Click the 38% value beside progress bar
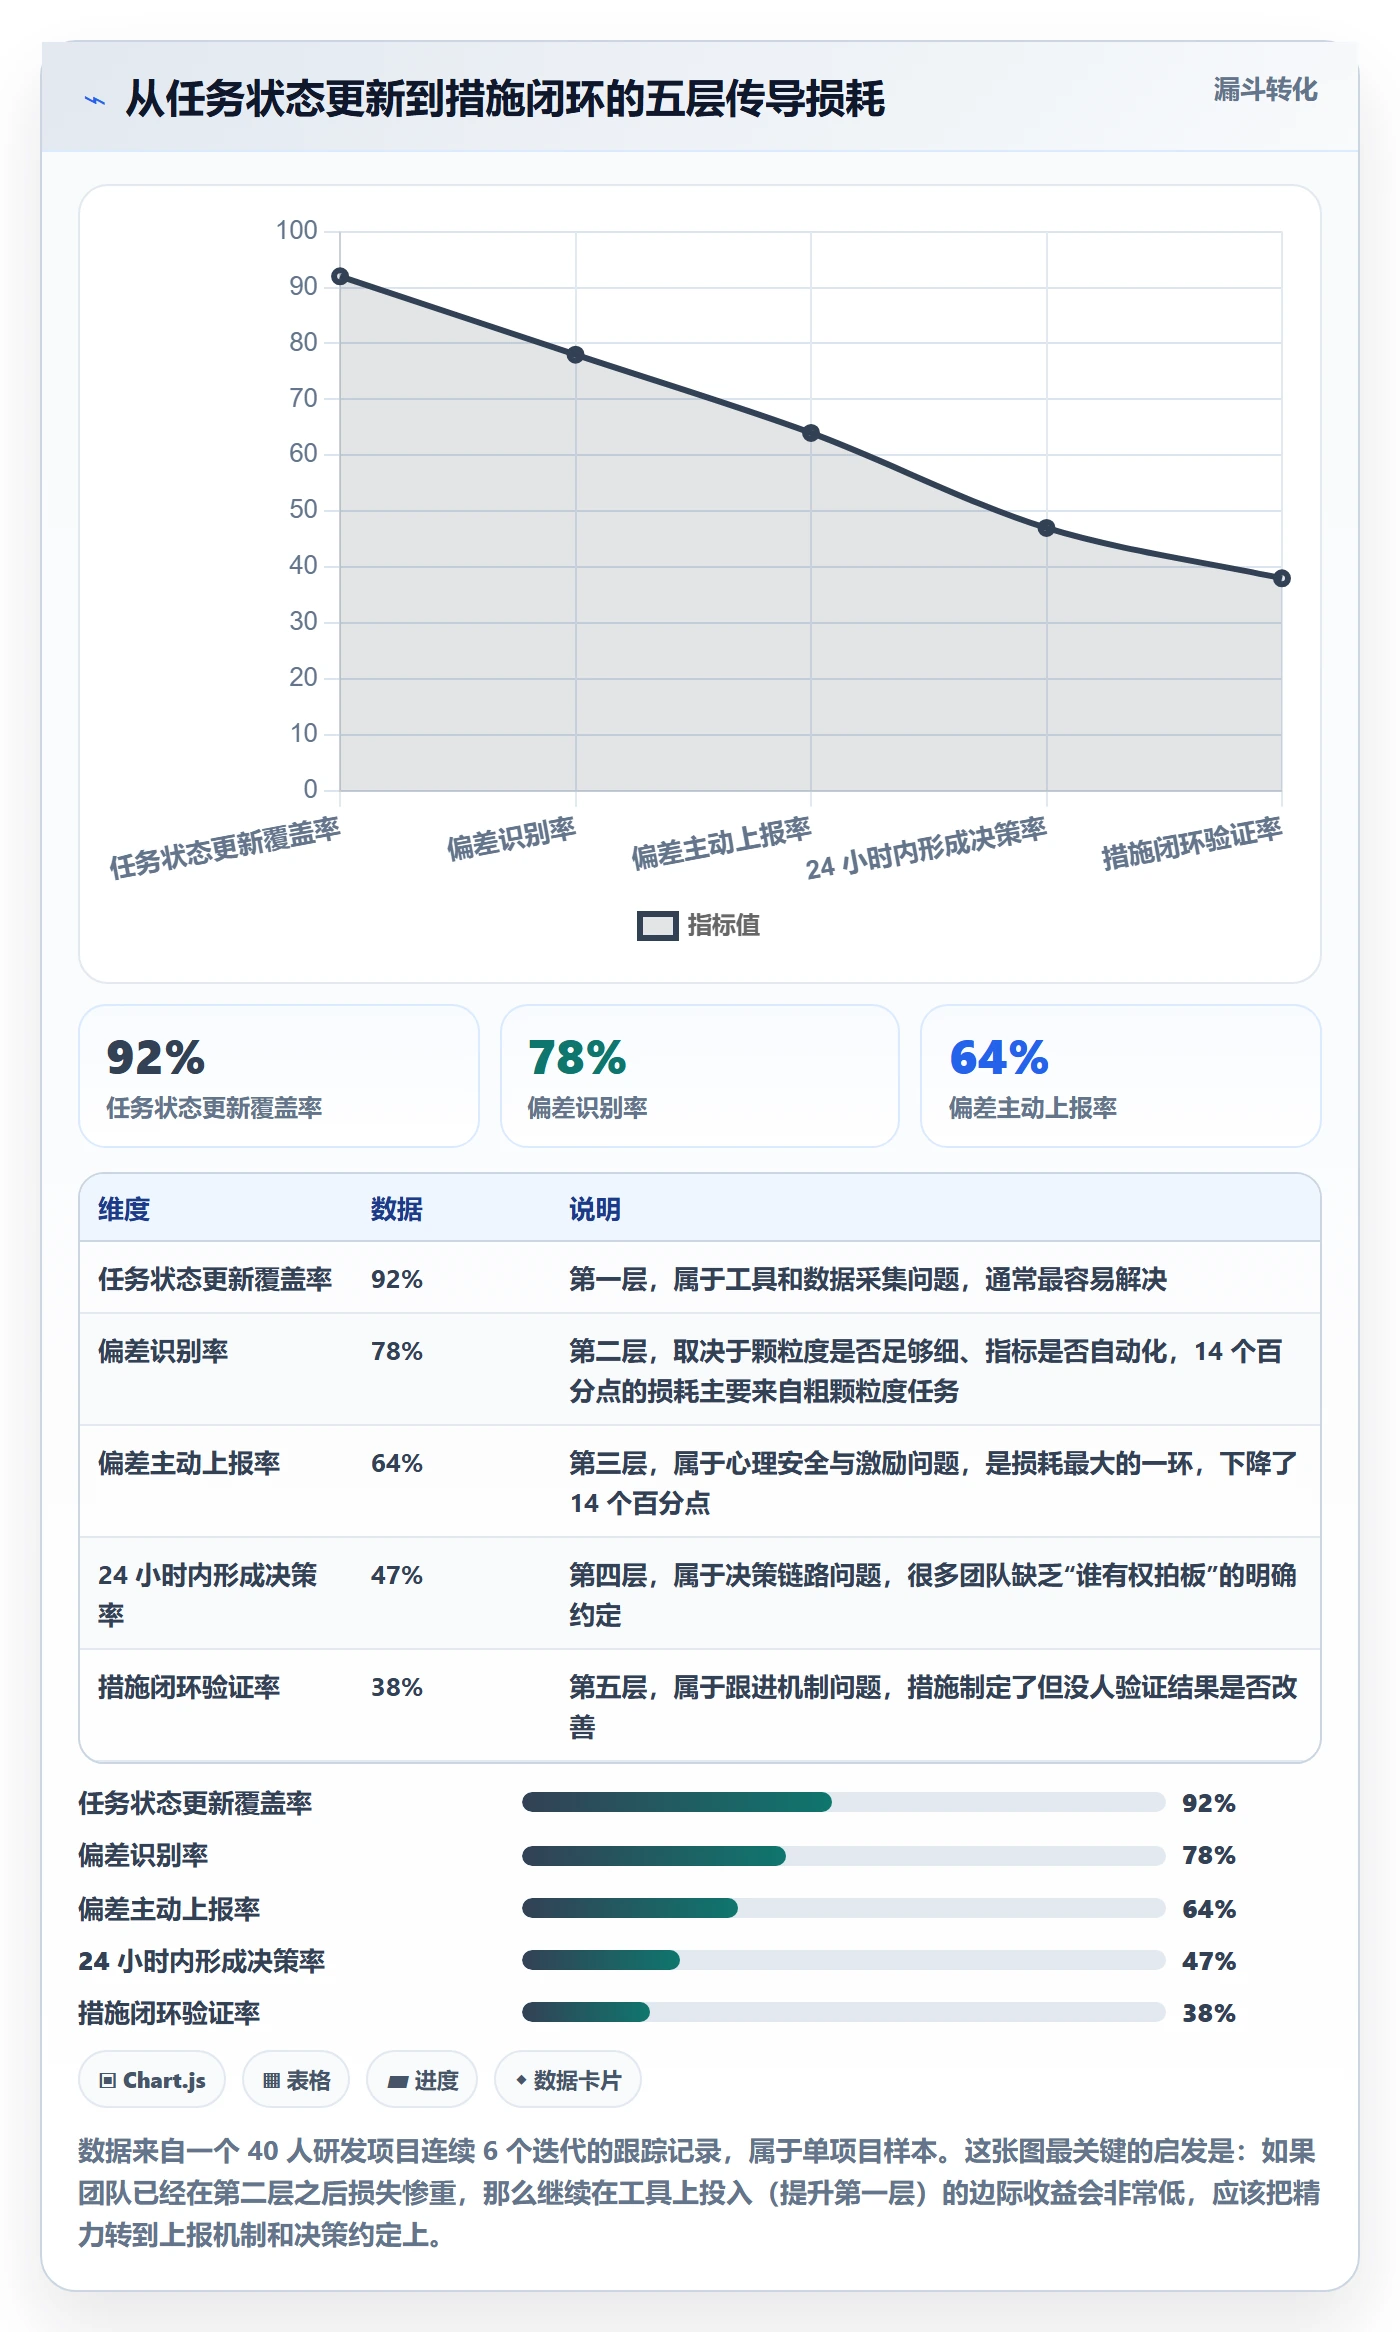 [1209, 2013]
